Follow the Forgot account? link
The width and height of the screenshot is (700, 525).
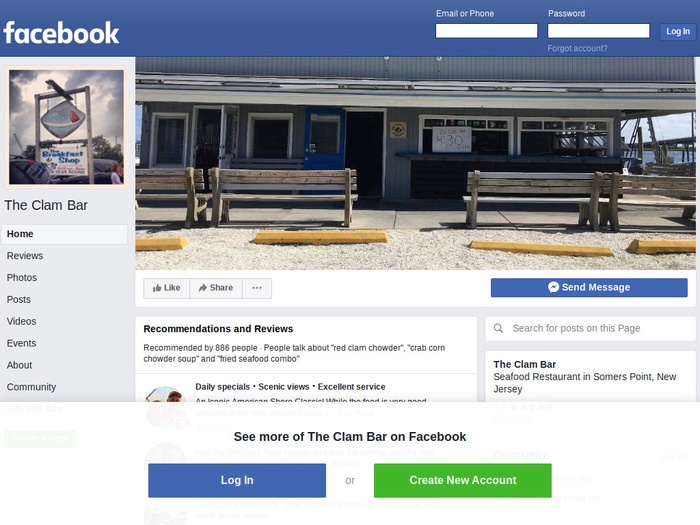click(x=577, y=48)
